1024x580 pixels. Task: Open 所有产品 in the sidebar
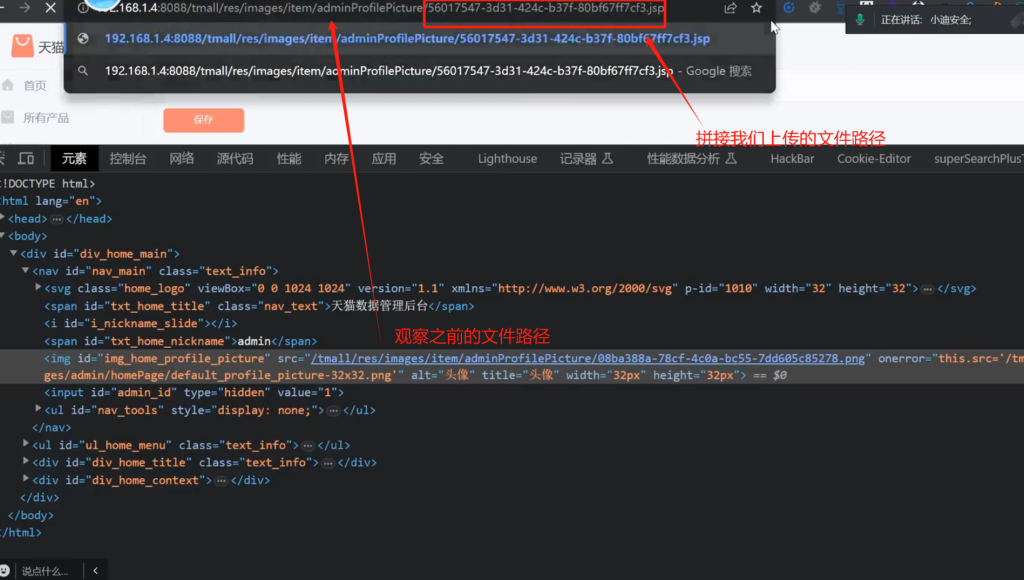(46, 118)
